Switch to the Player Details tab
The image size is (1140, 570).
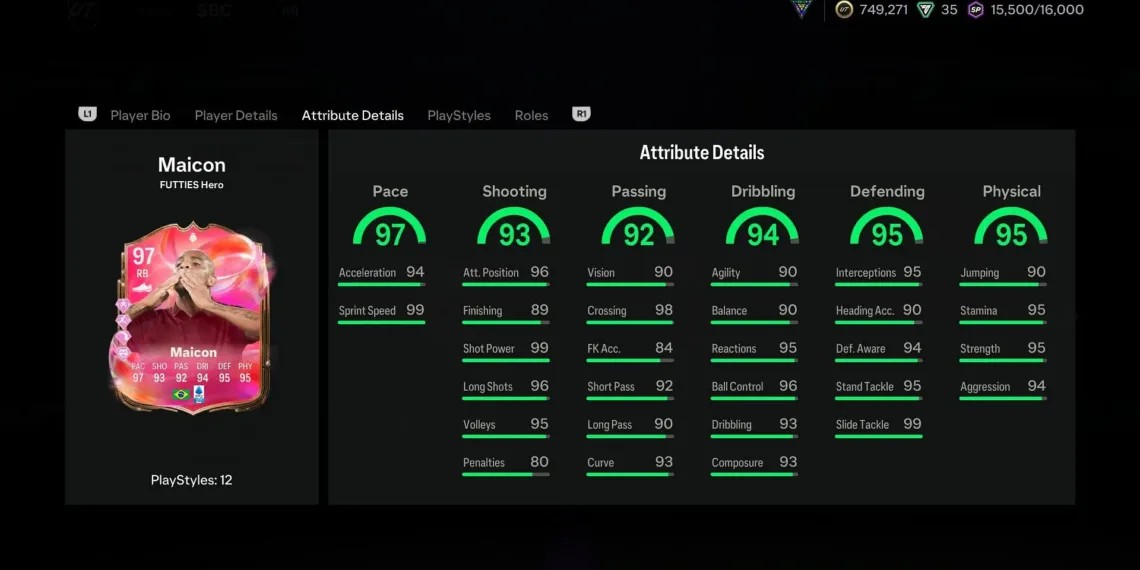click(236, 115)
